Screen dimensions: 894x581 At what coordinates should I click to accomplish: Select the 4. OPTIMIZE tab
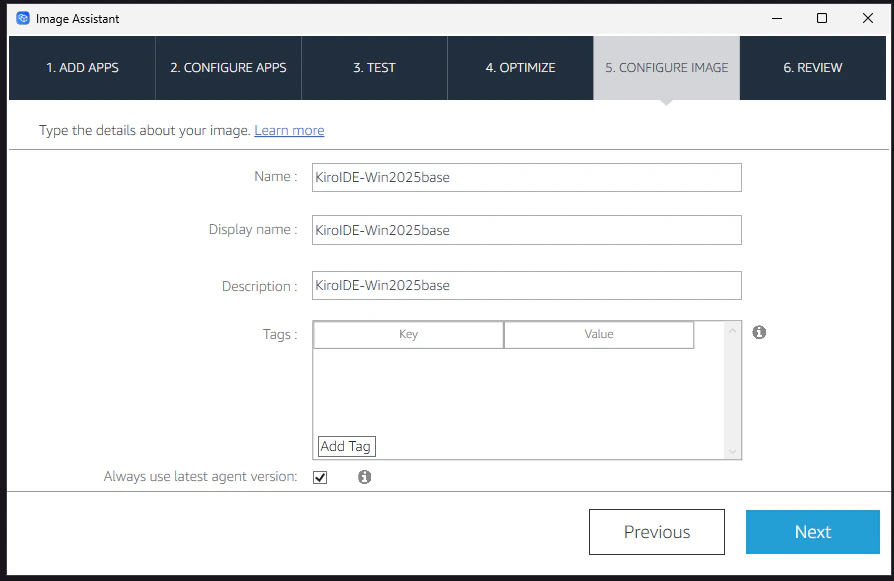[x=520, y=68]
